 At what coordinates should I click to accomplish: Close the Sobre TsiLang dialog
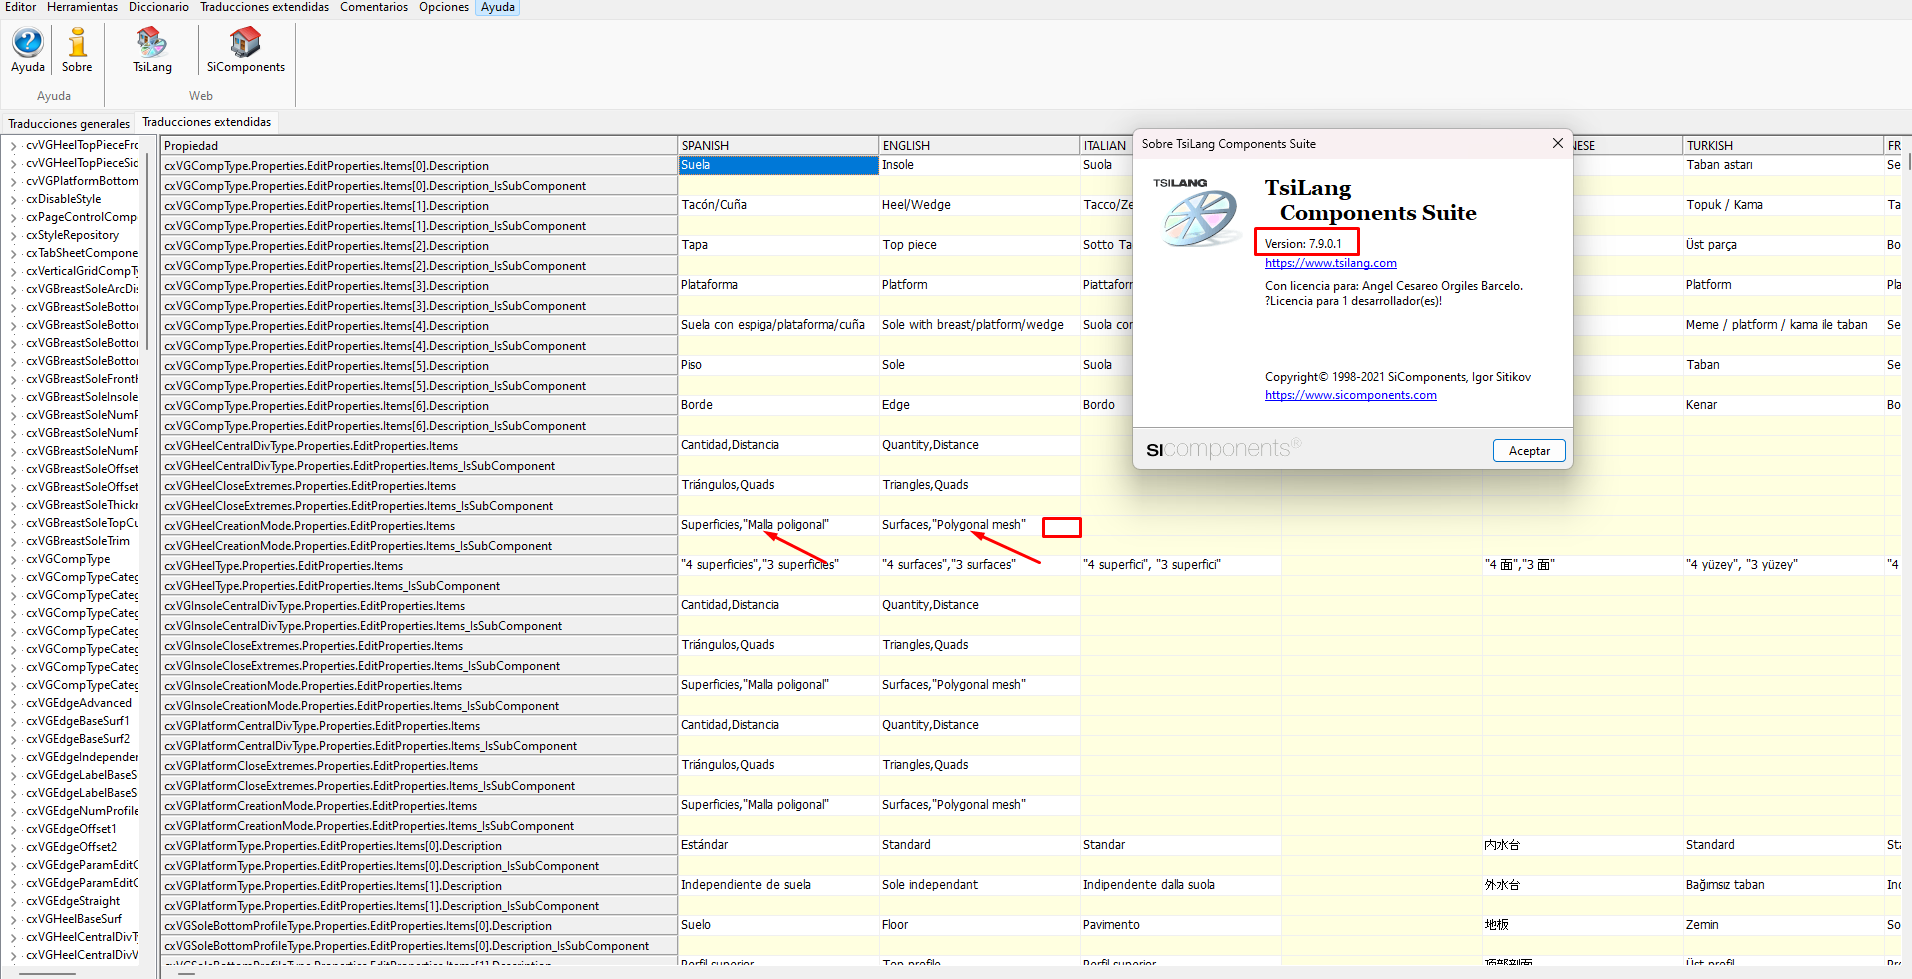click(1557, 143)
